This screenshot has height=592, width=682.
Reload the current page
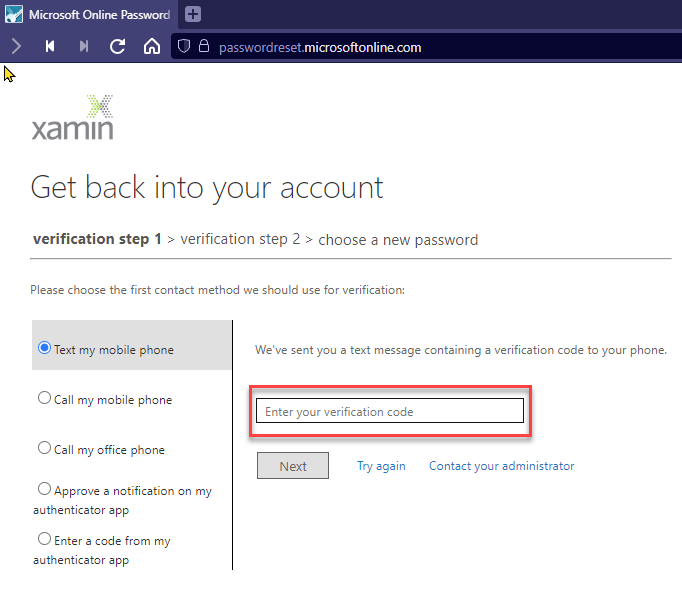(x=117, y=46)
